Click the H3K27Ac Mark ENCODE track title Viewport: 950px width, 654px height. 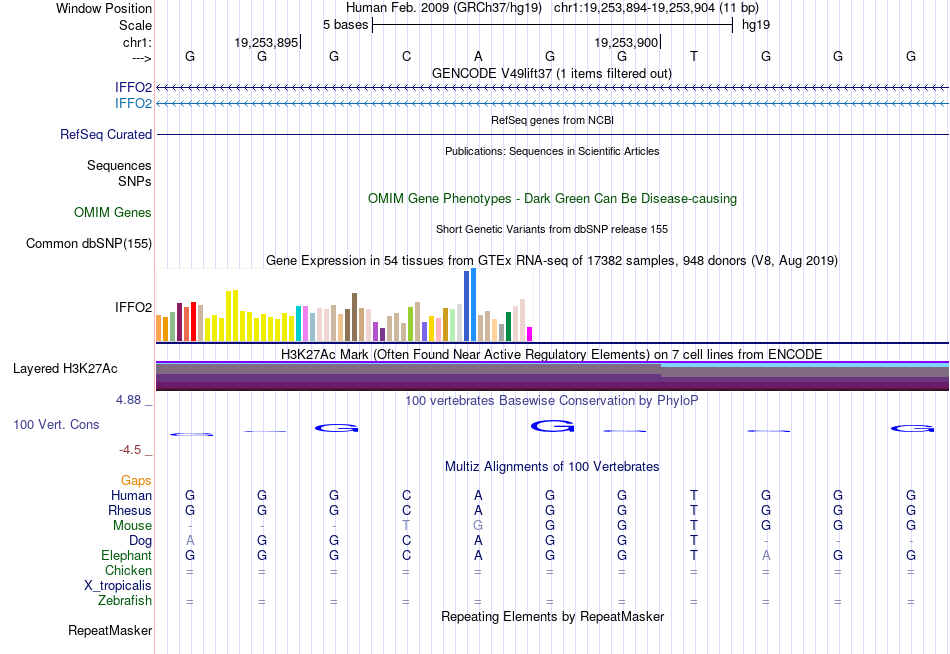coord(552,355)
